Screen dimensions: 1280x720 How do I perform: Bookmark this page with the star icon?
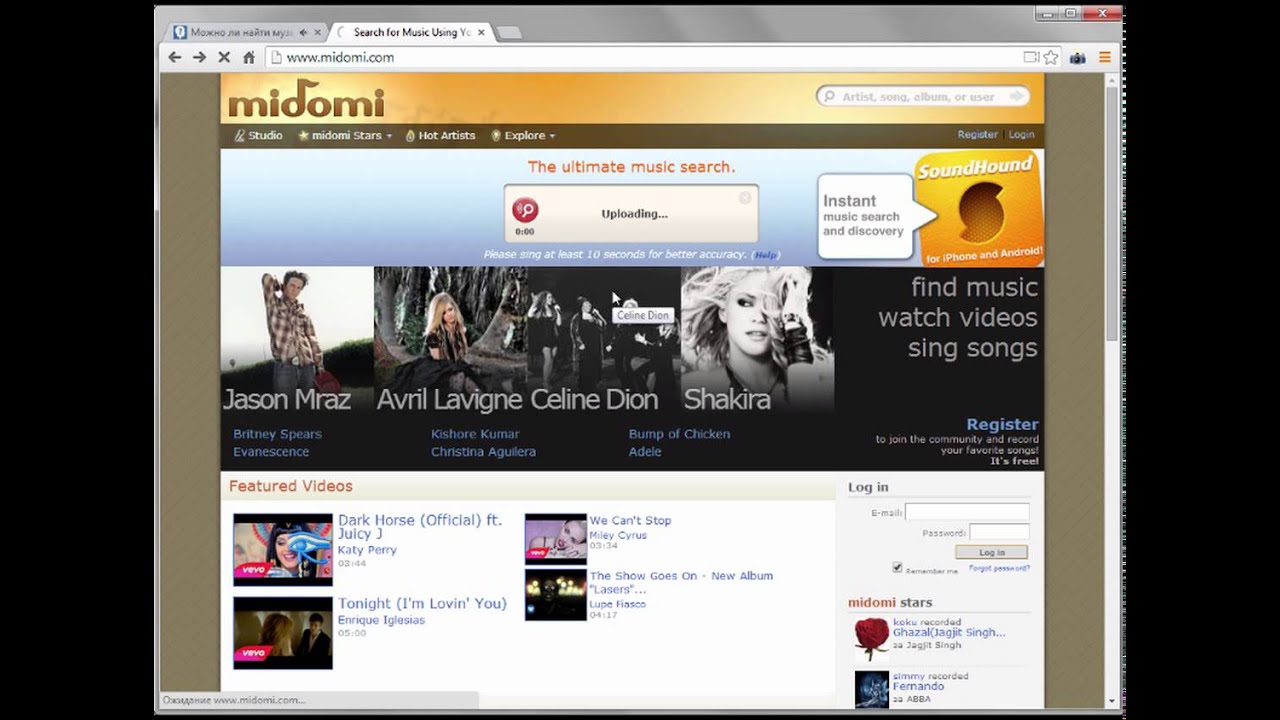click(x=1051, y=58)
